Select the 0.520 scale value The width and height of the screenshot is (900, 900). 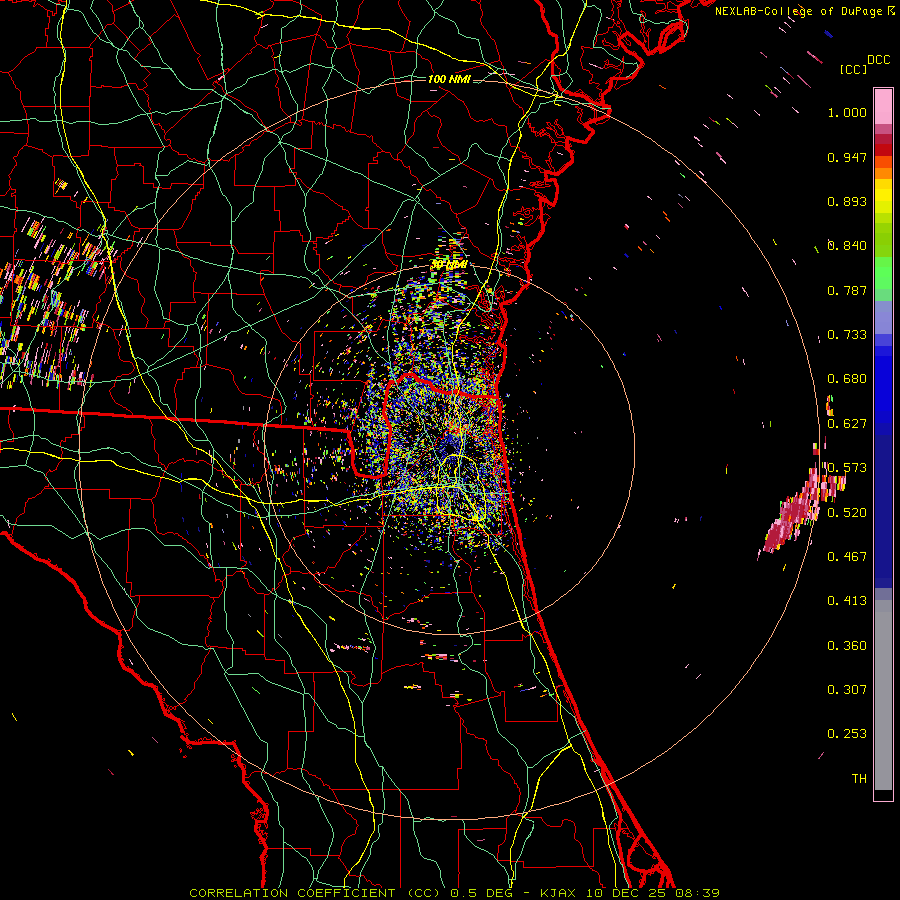click(x=847, y=512)
